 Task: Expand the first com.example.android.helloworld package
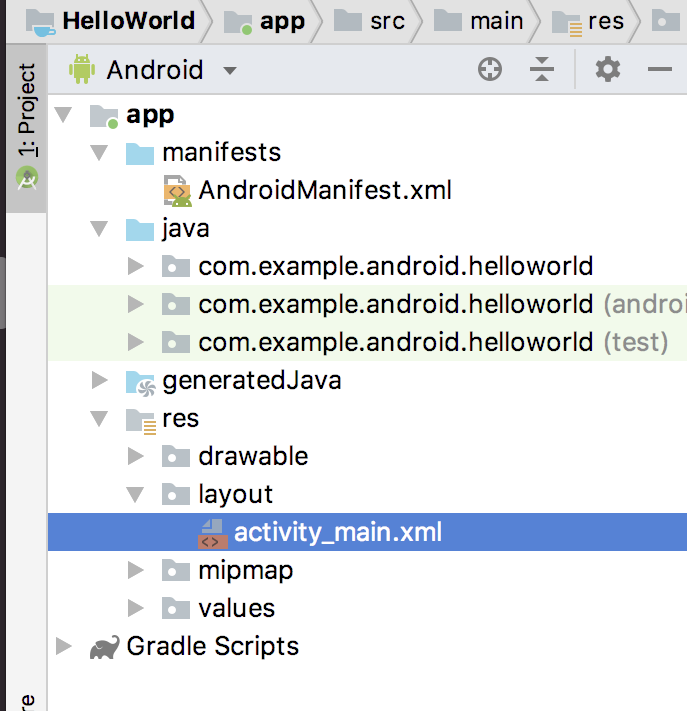click(136, 266)
